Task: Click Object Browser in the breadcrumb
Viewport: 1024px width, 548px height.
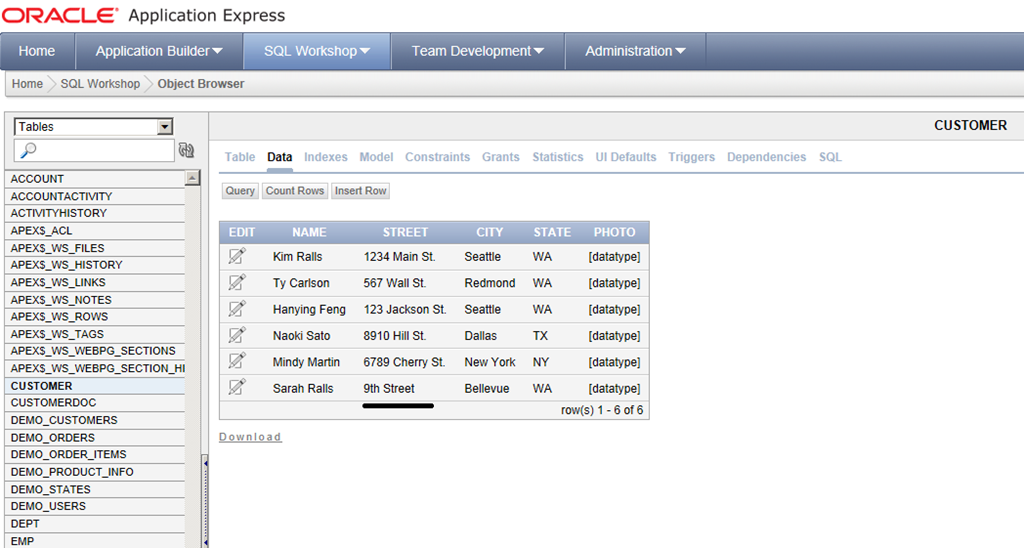Action: pos(200,84)
